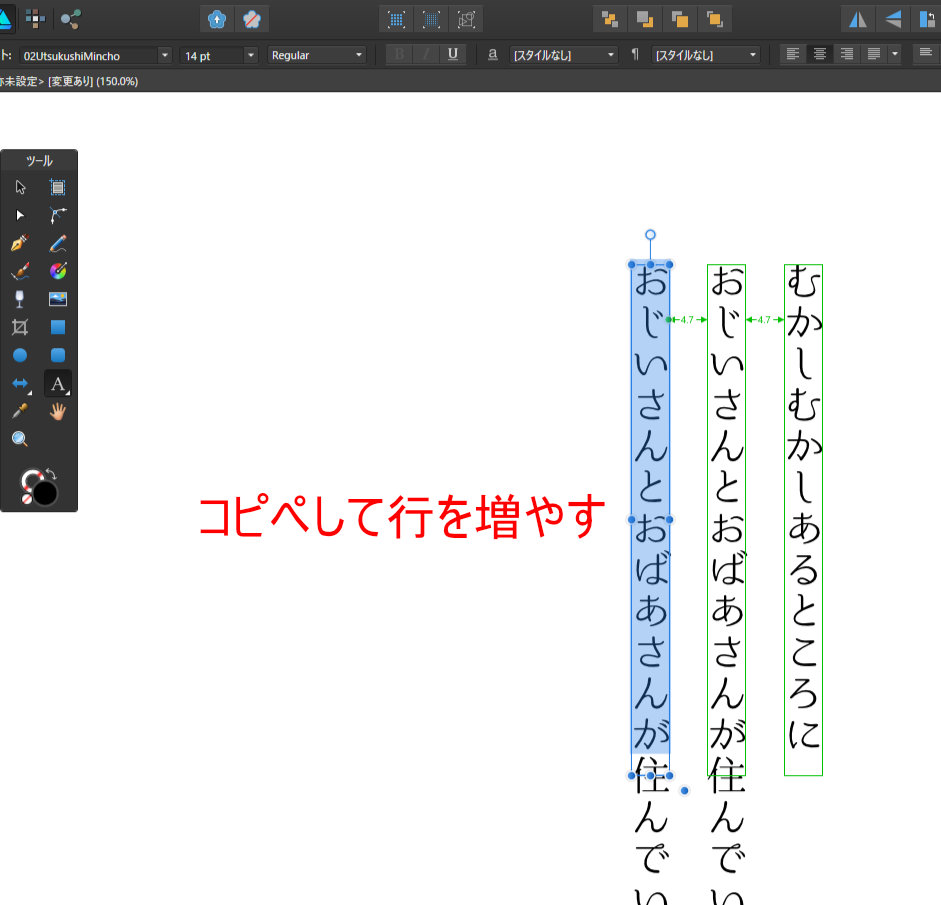This screenshot has height=905, width=941.
Task: Select the Node tool
Action: click(20, 215)
